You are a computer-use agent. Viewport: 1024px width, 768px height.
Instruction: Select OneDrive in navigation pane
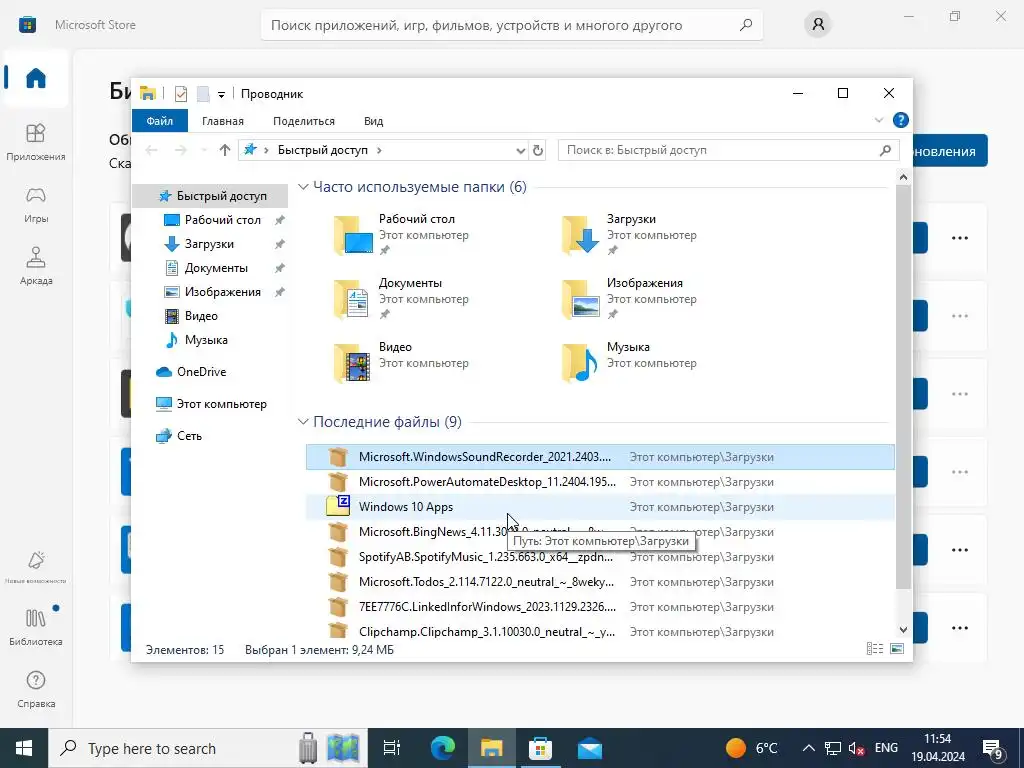coord(201,372)
